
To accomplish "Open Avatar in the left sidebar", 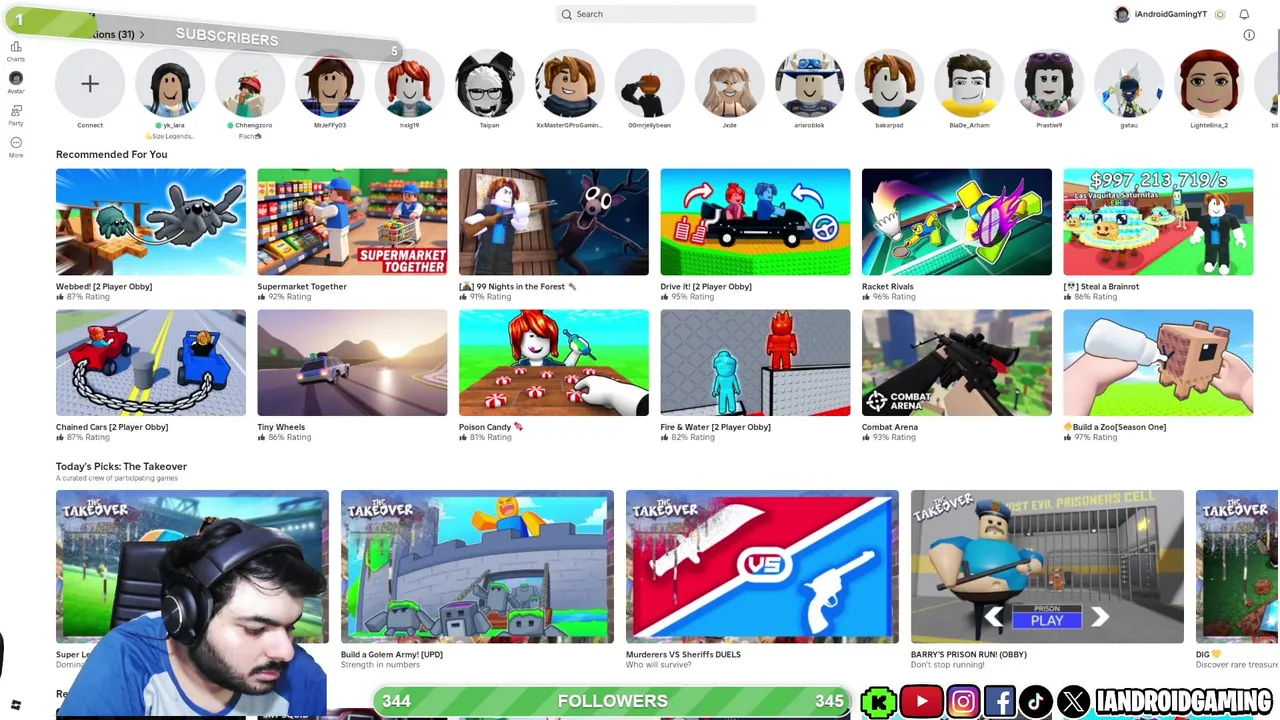I will coord(16,82).
